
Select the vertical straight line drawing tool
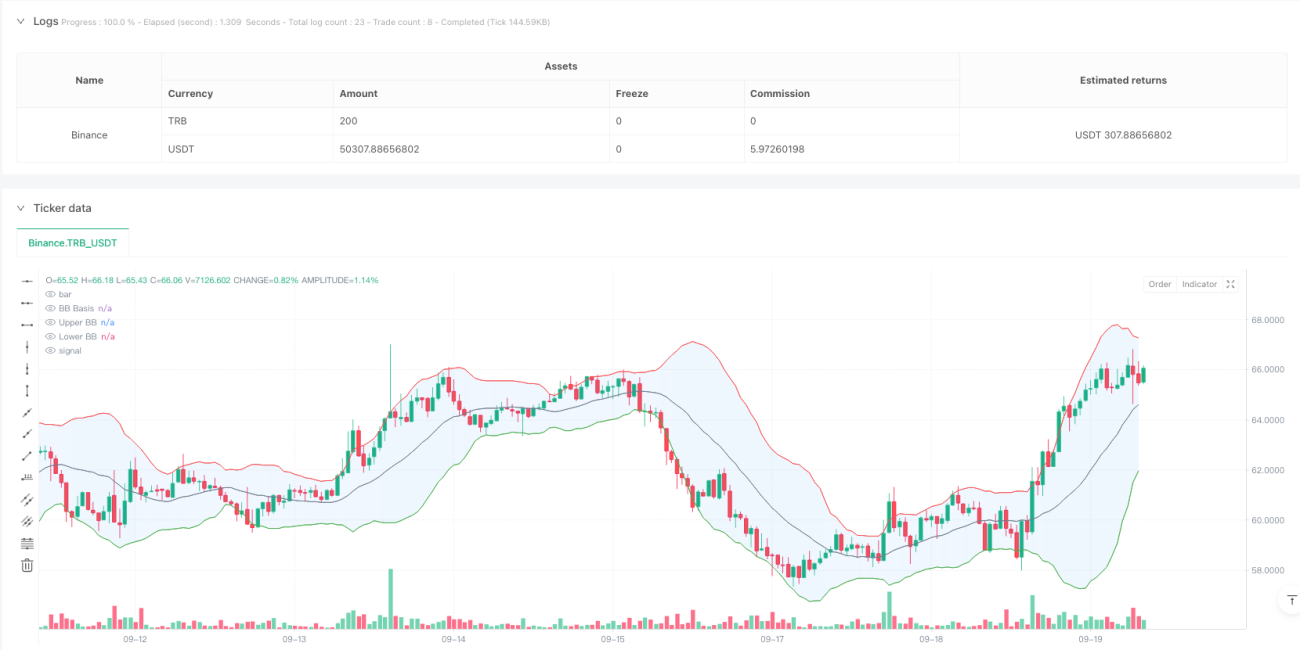pos(27,346)
